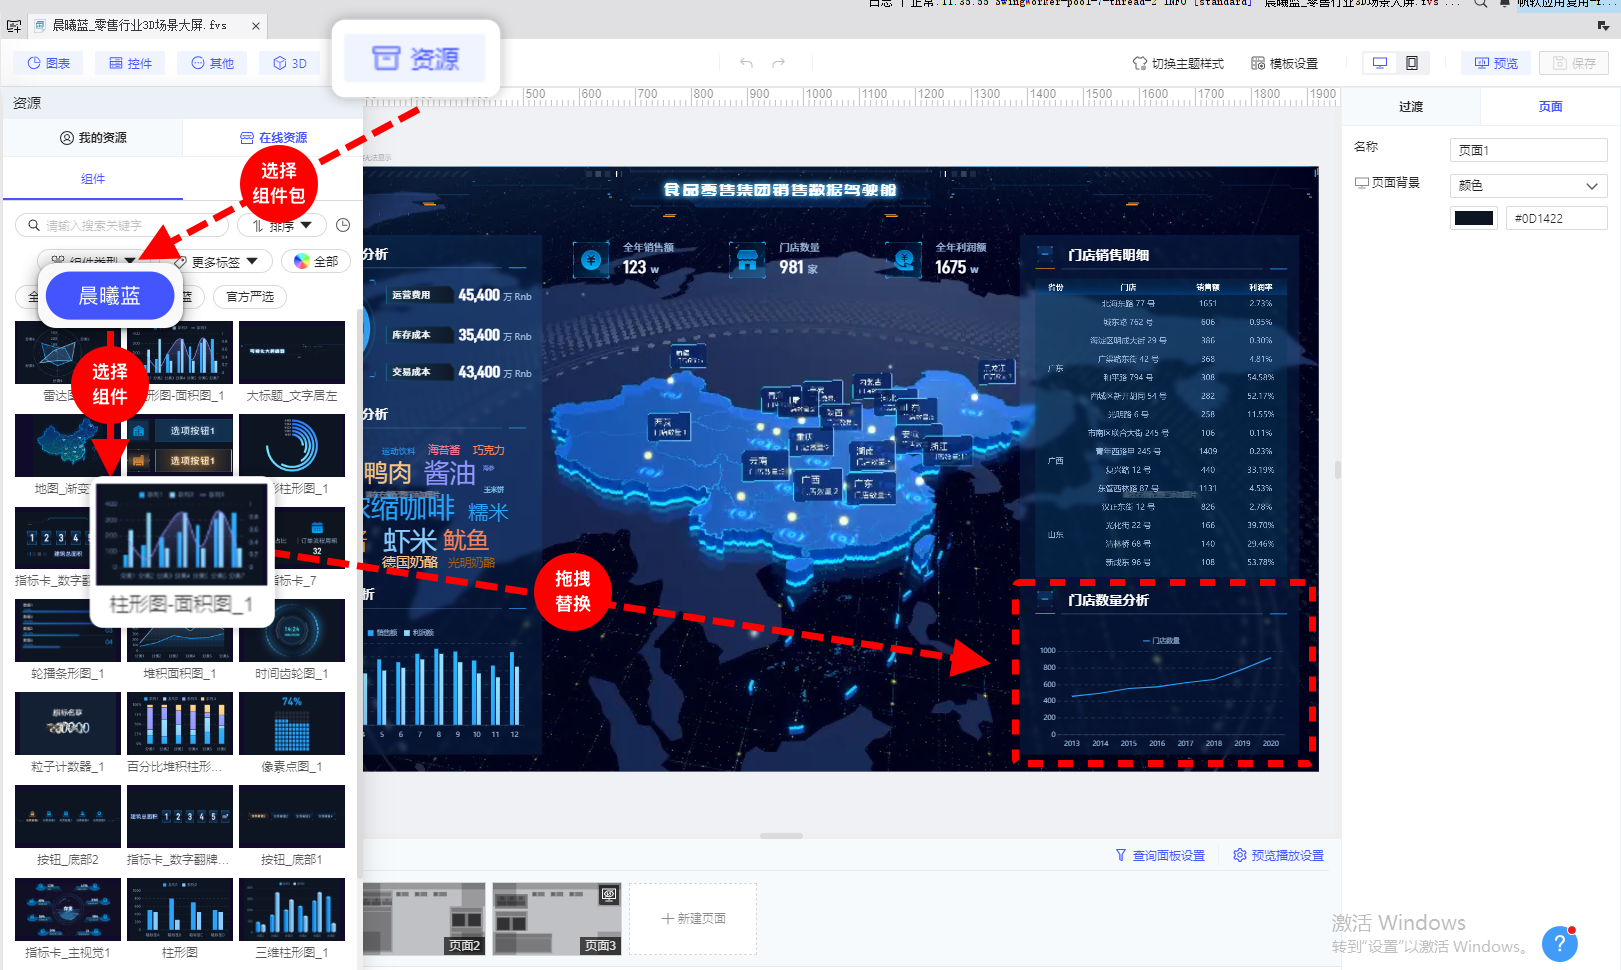The height and width of the screenshot is (970, 1621).
Task: Expand the 排序 sort dropdown
Action: [282, 225]
